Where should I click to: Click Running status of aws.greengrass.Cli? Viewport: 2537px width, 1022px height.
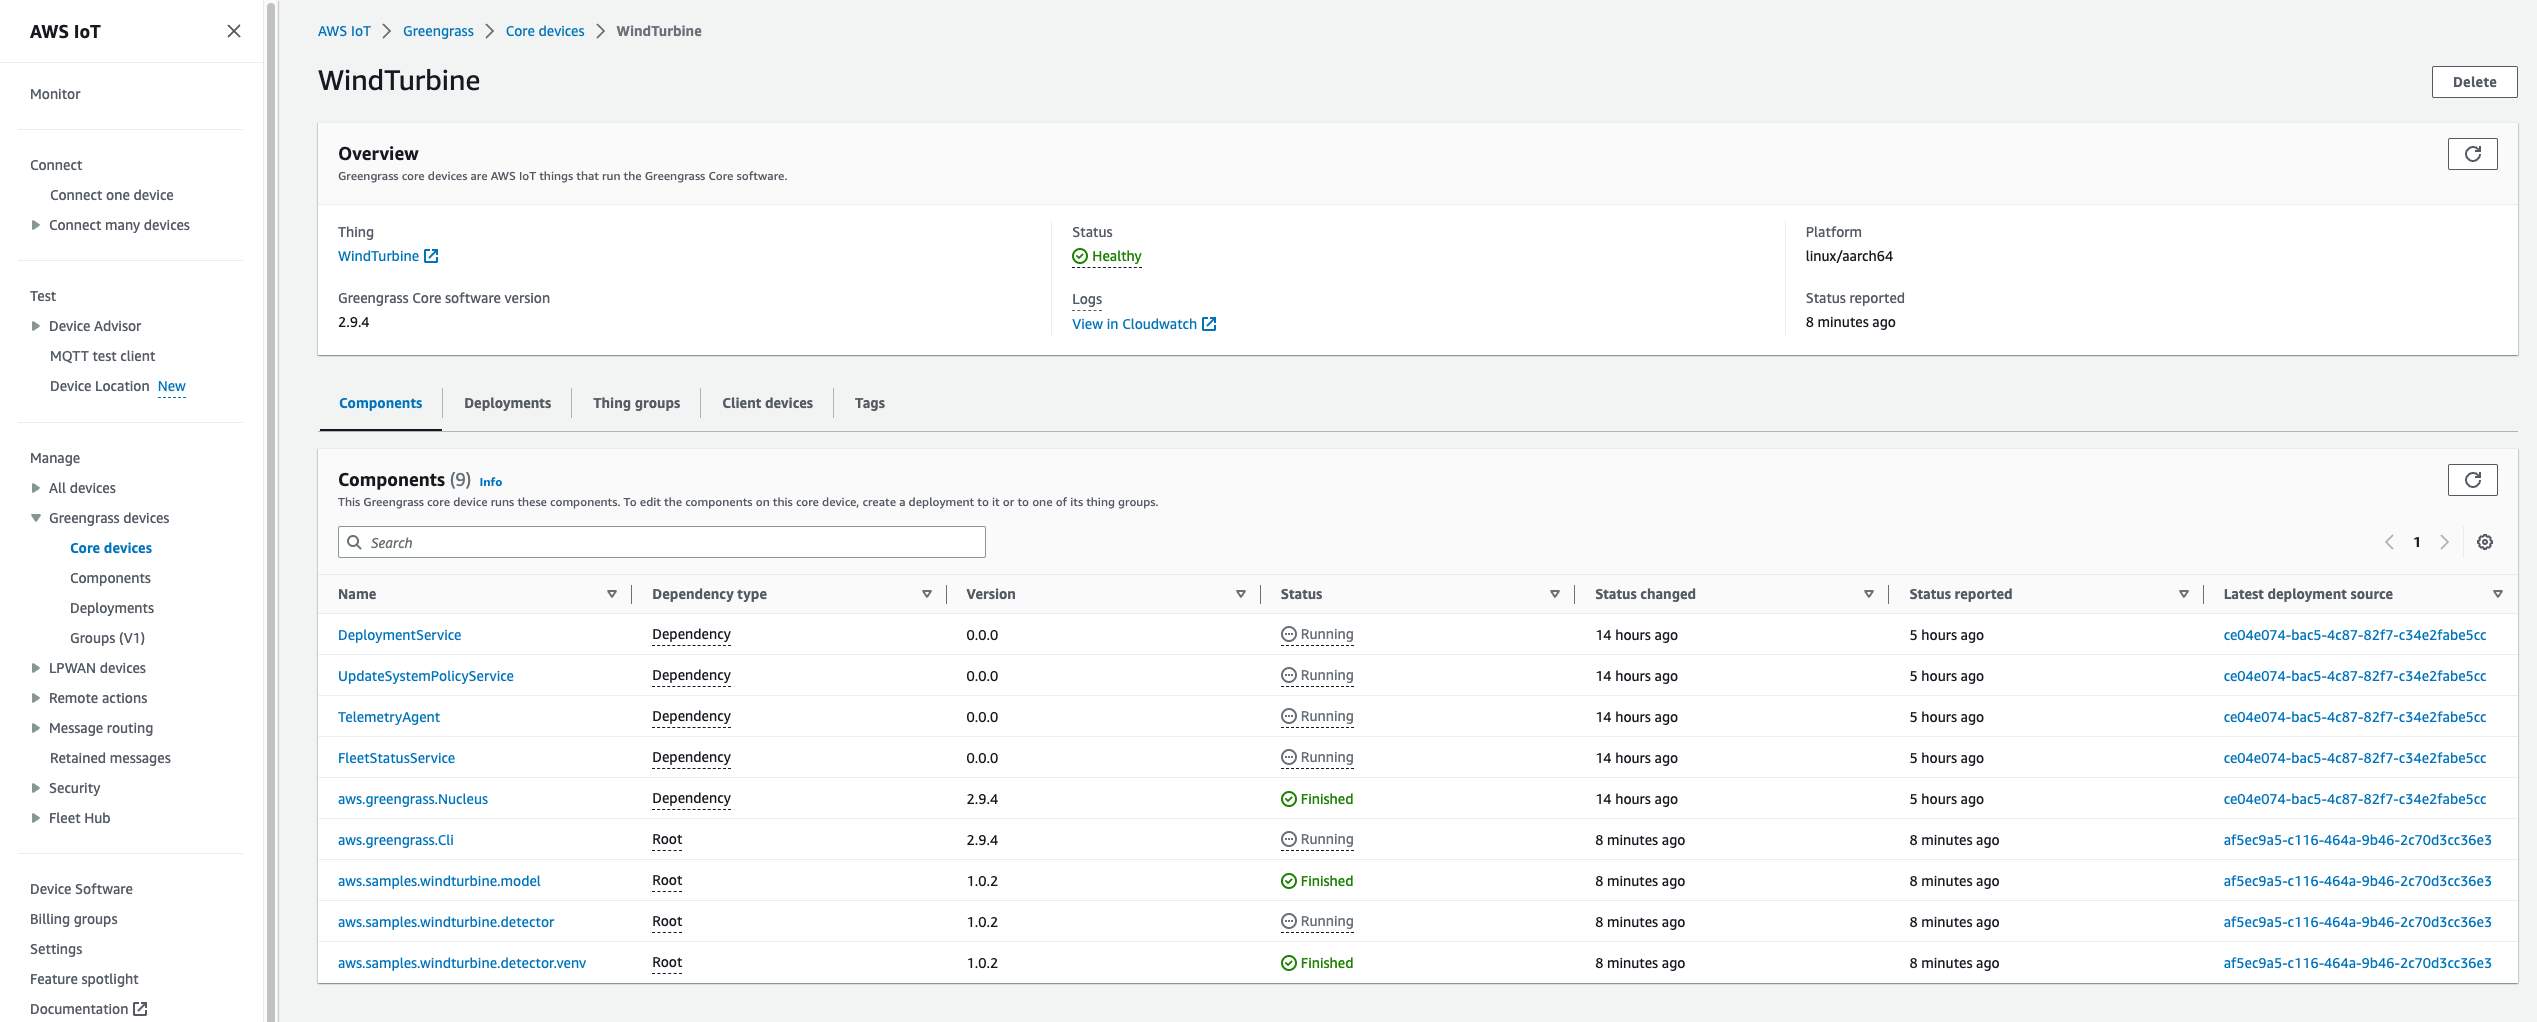(1317, 839)
